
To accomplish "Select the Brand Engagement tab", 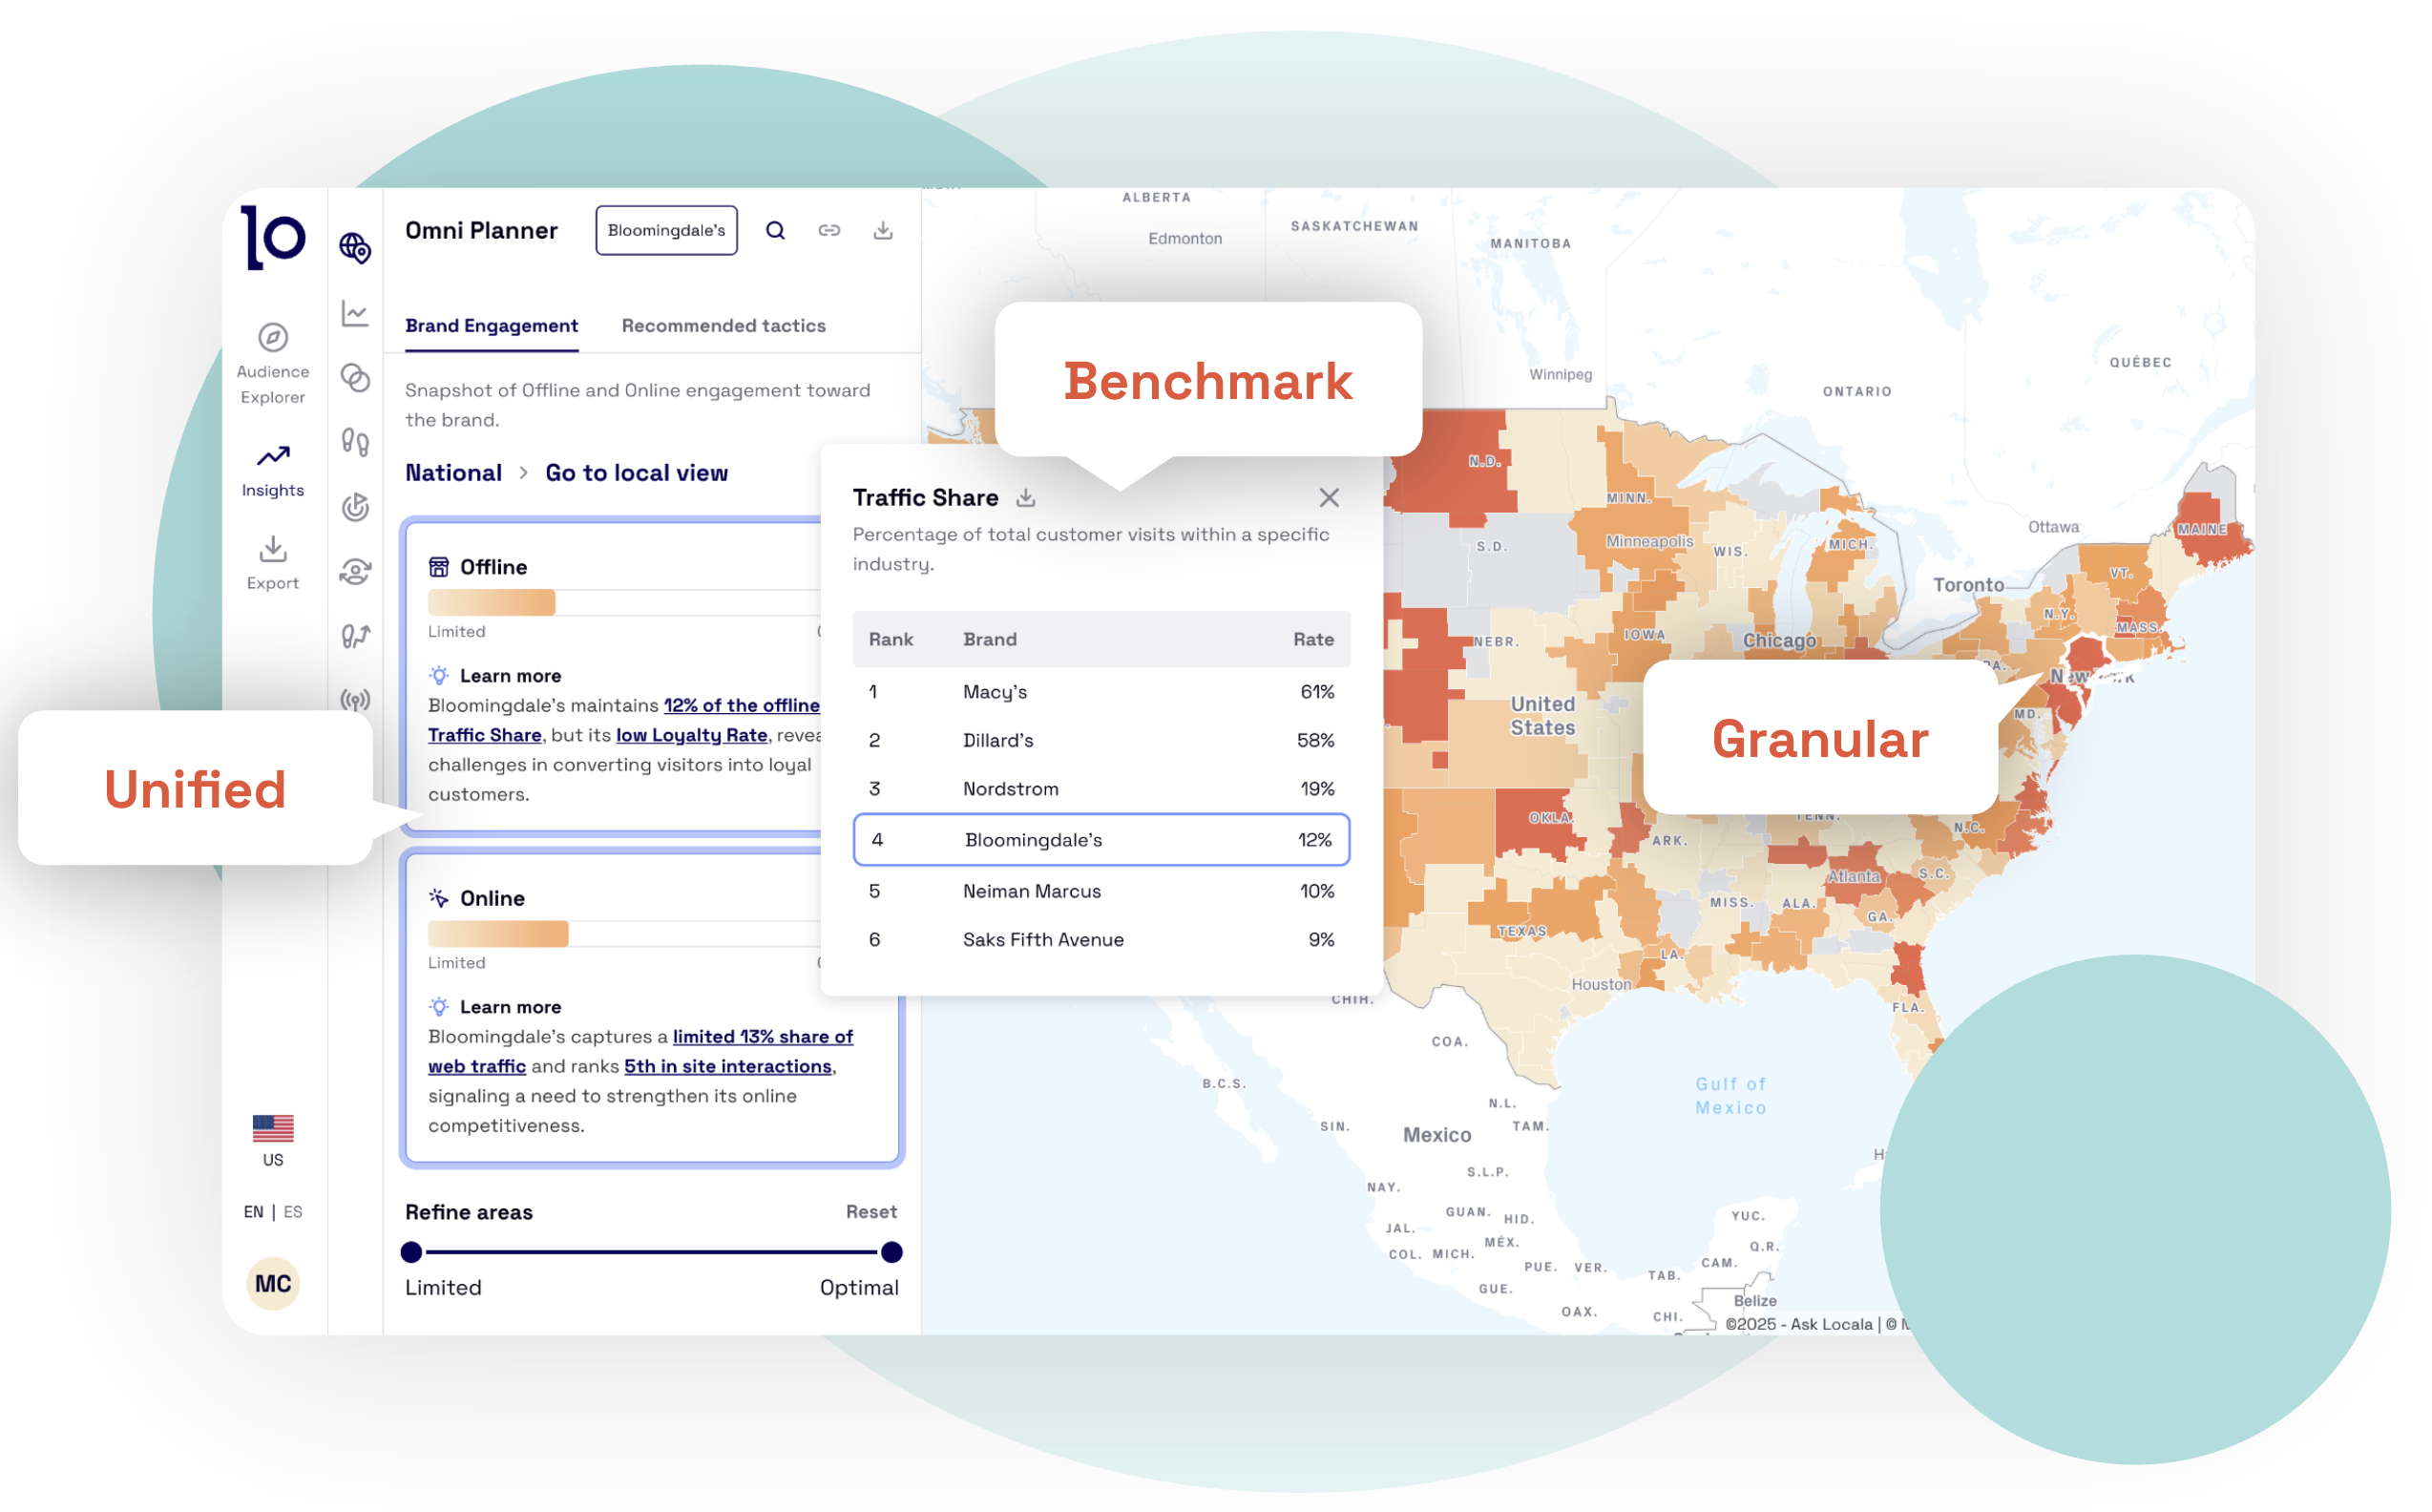I will click(x=491, y=325).
